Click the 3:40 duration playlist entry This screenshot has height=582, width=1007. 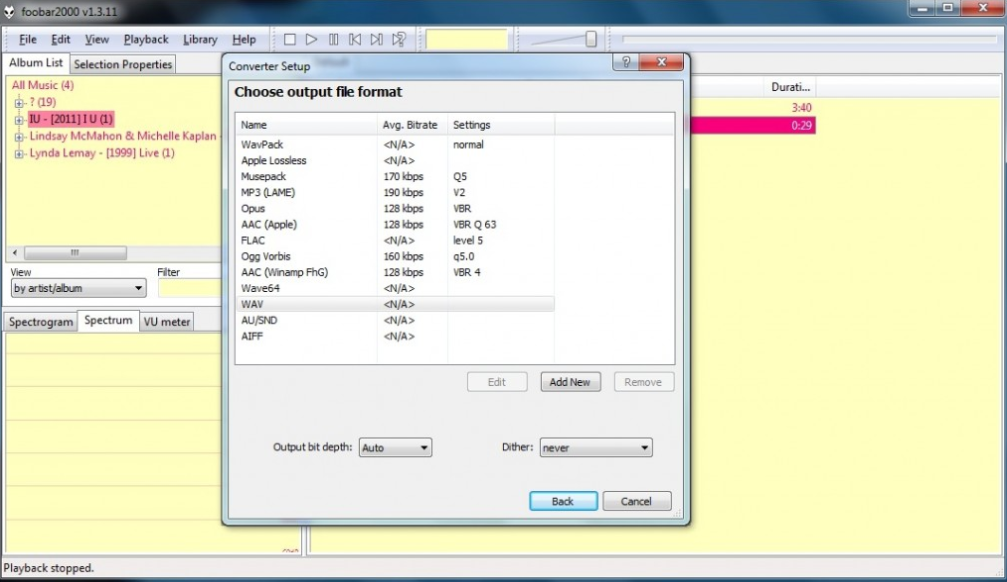pos(801,108)
